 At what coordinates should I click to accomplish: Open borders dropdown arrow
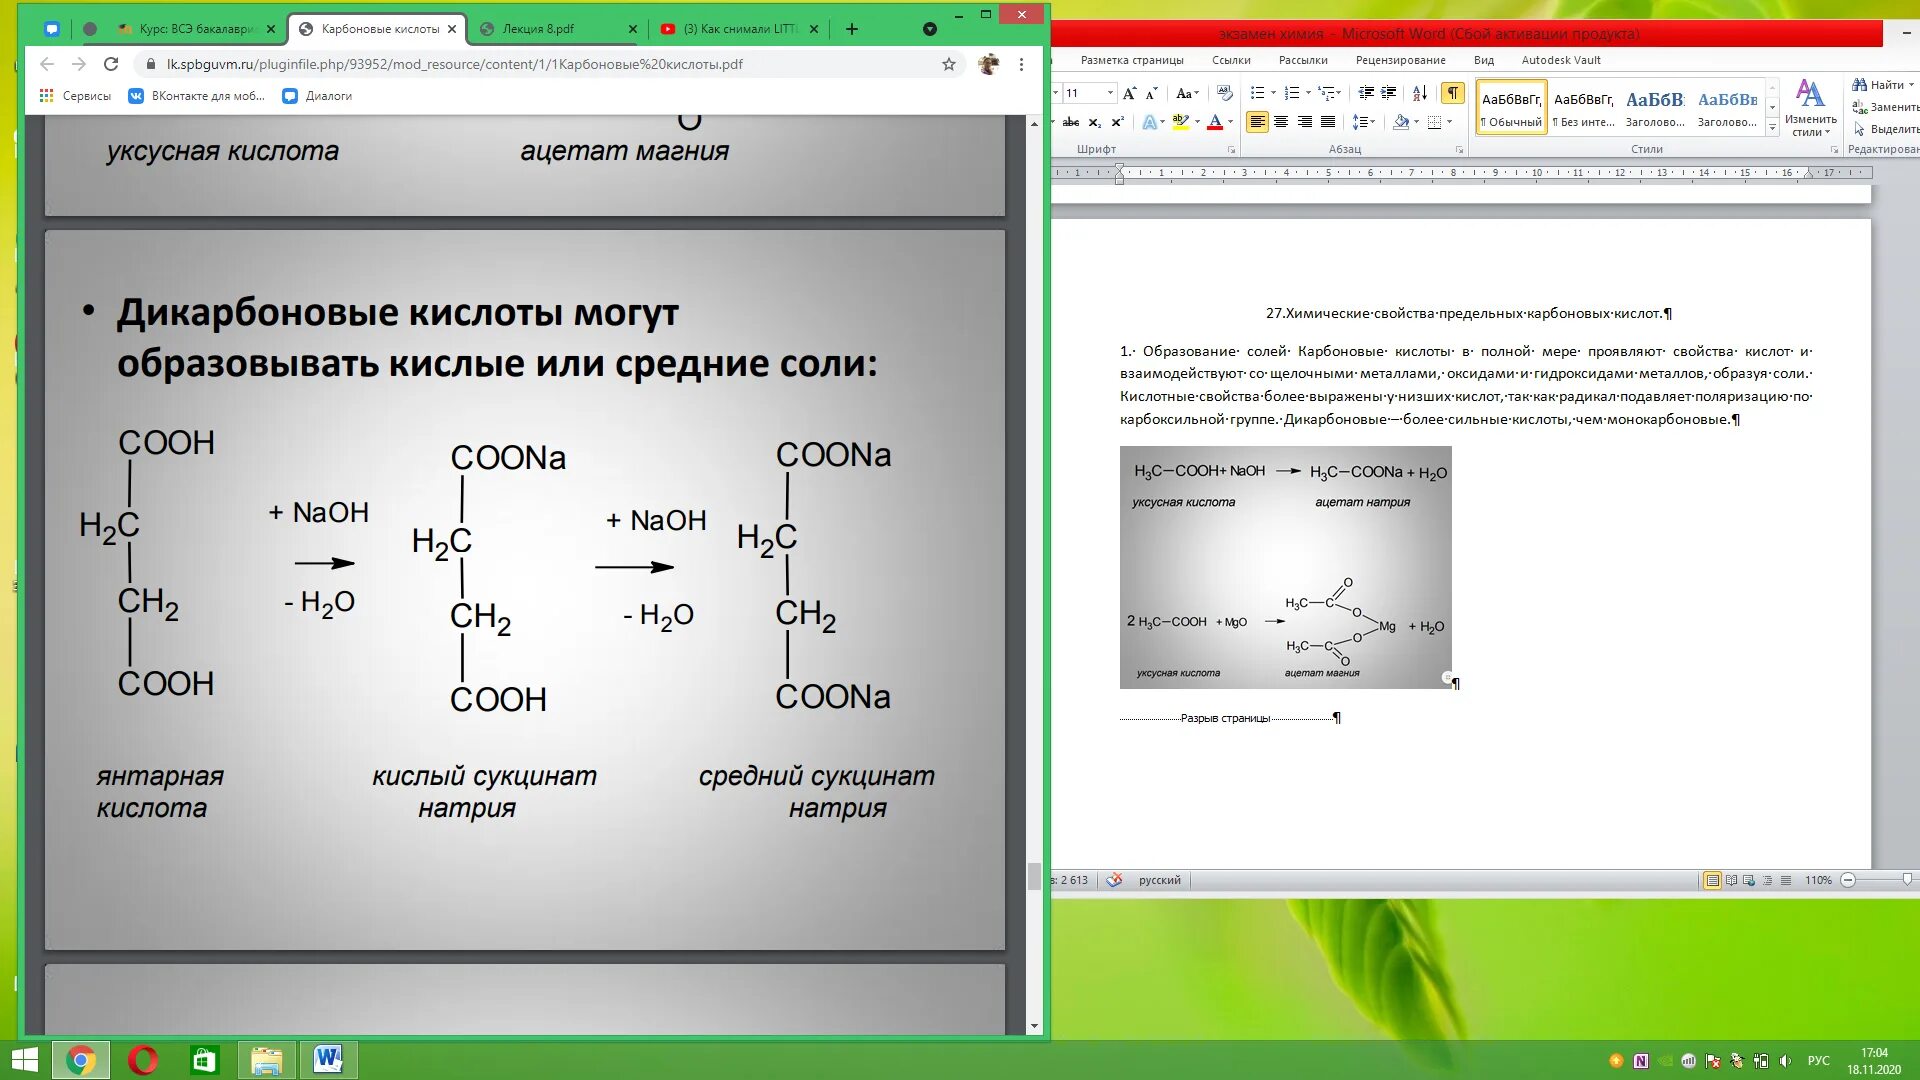click(1450, 122)
